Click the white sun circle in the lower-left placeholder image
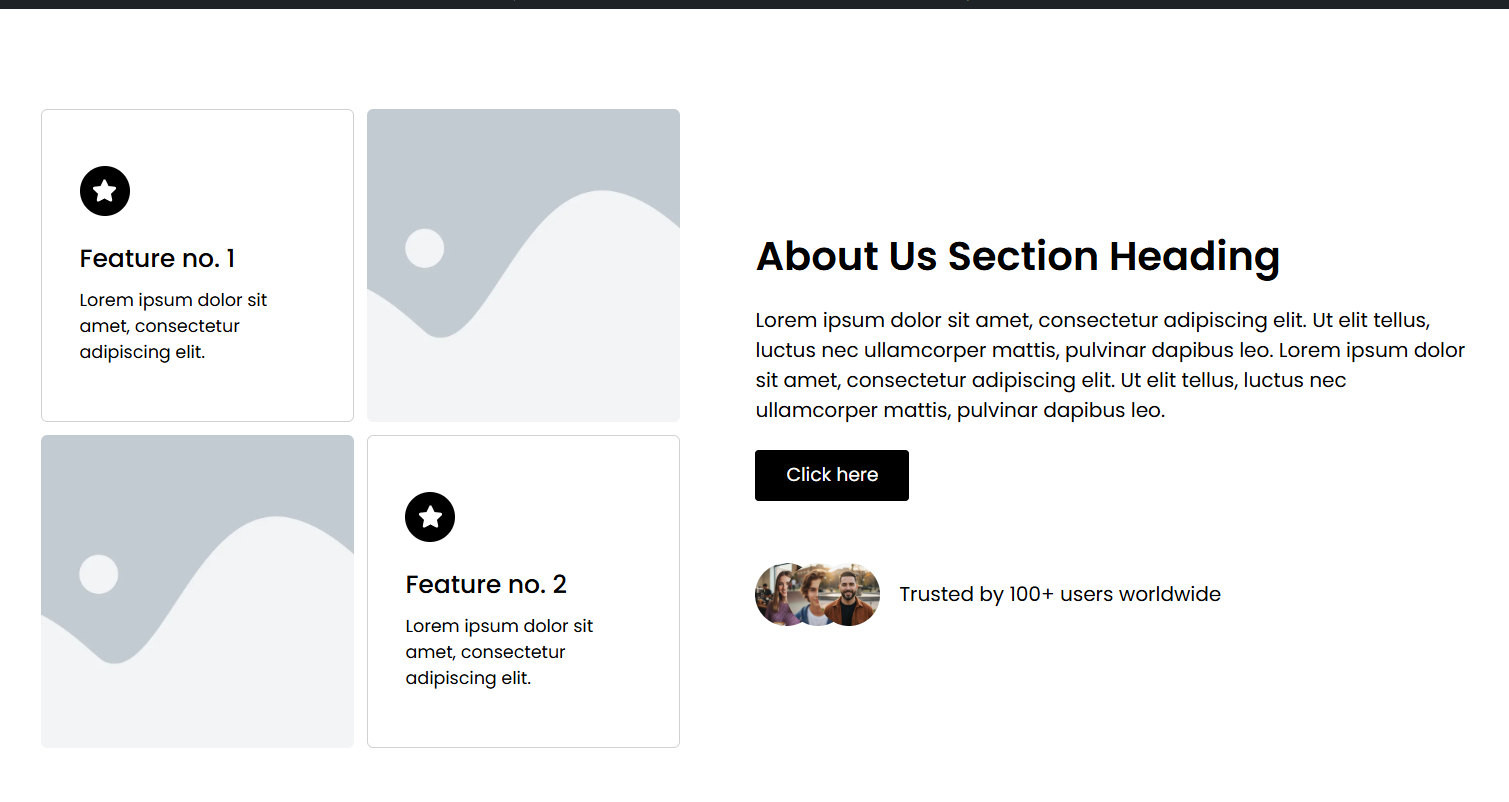This screenshot has width=1509, height=802. [x=99, y=574]
